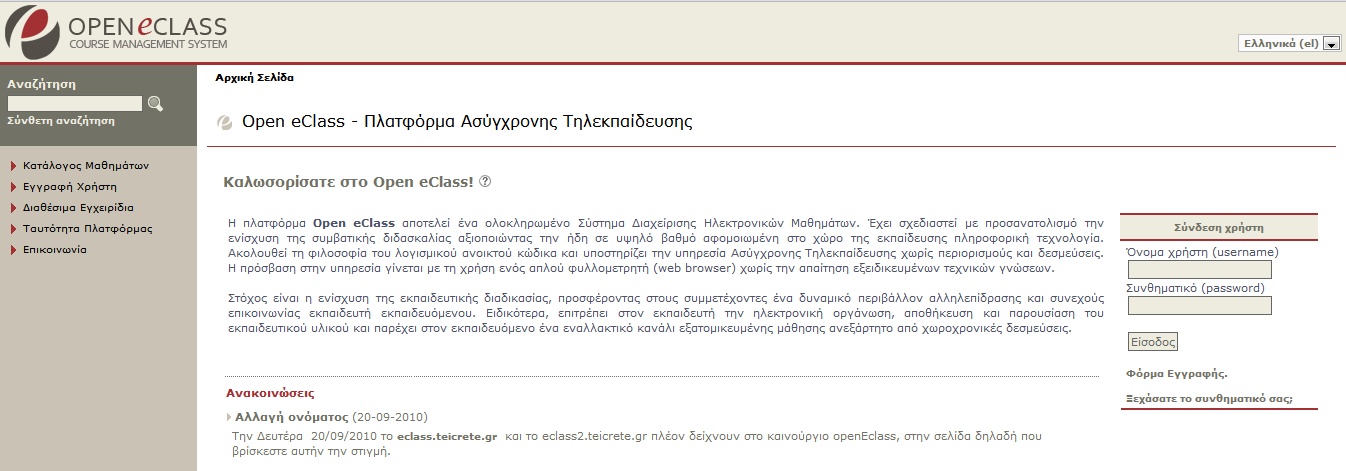Click the arrow bullet before Κατάλογος Μαθημάτων
1346x471 pixels.
click(x=14, y=166)
